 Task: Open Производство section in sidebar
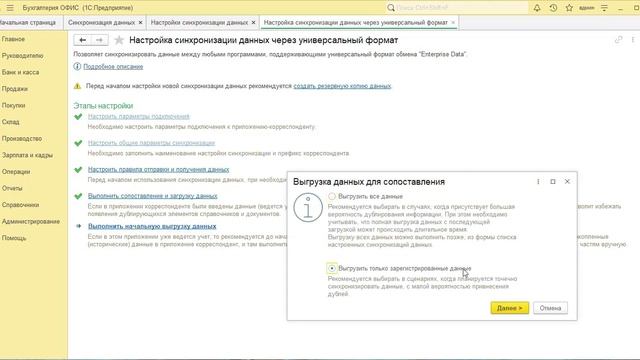pos(22,139)
